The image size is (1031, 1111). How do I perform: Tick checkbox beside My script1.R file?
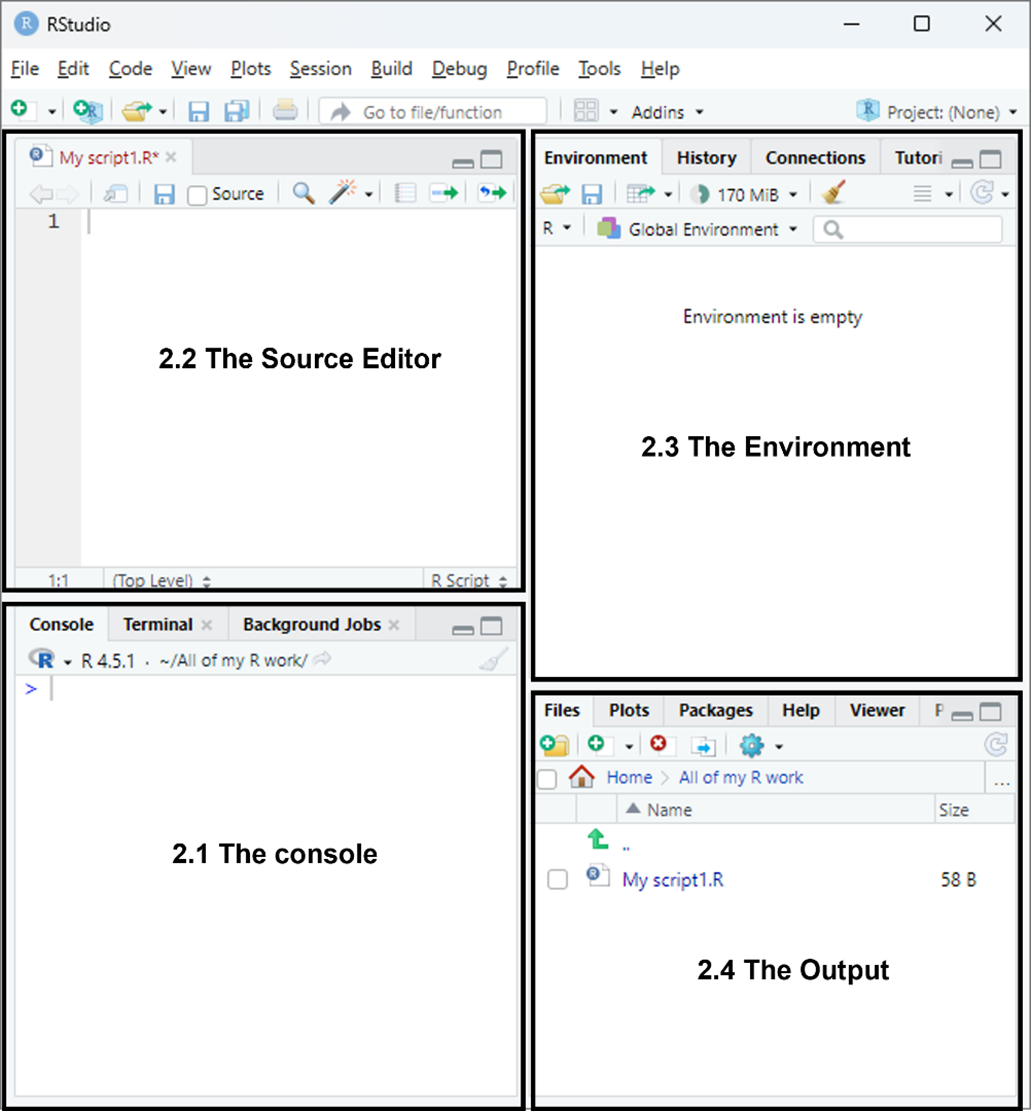point(558,879)
